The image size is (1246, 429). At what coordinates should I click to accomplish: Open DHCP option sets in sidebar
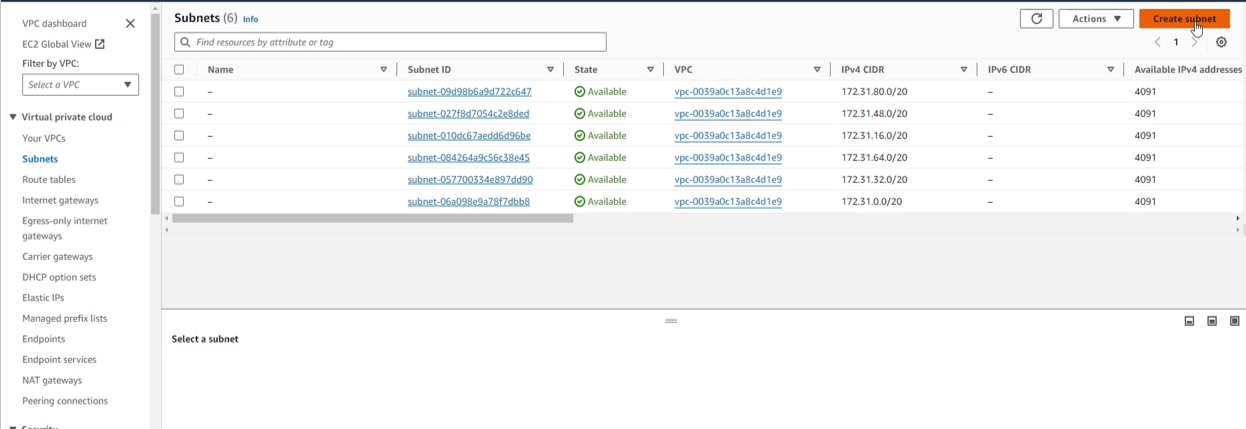coord(59,277)
